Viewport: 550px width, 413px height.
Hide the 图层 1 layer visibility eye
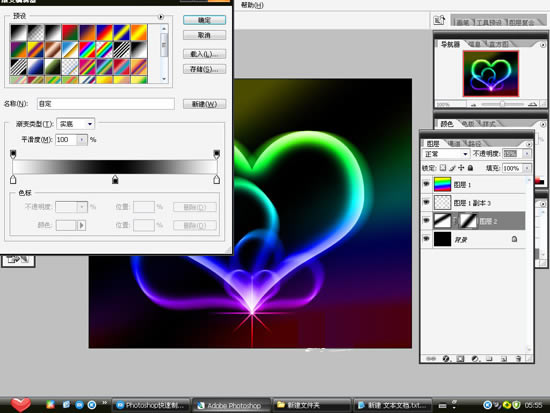427,184
